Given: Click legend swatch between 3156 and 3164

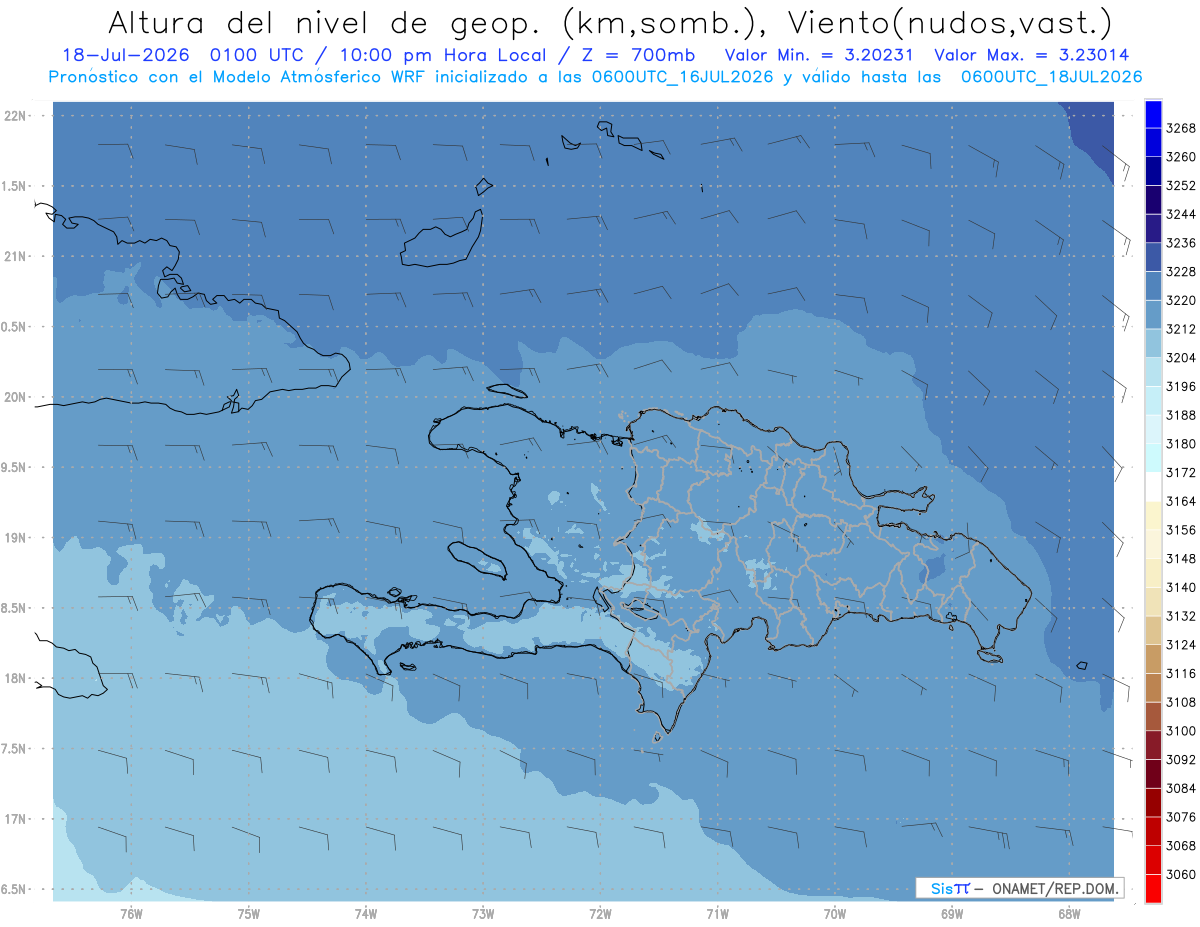Looking at the screenshot, I should 1153,516.
